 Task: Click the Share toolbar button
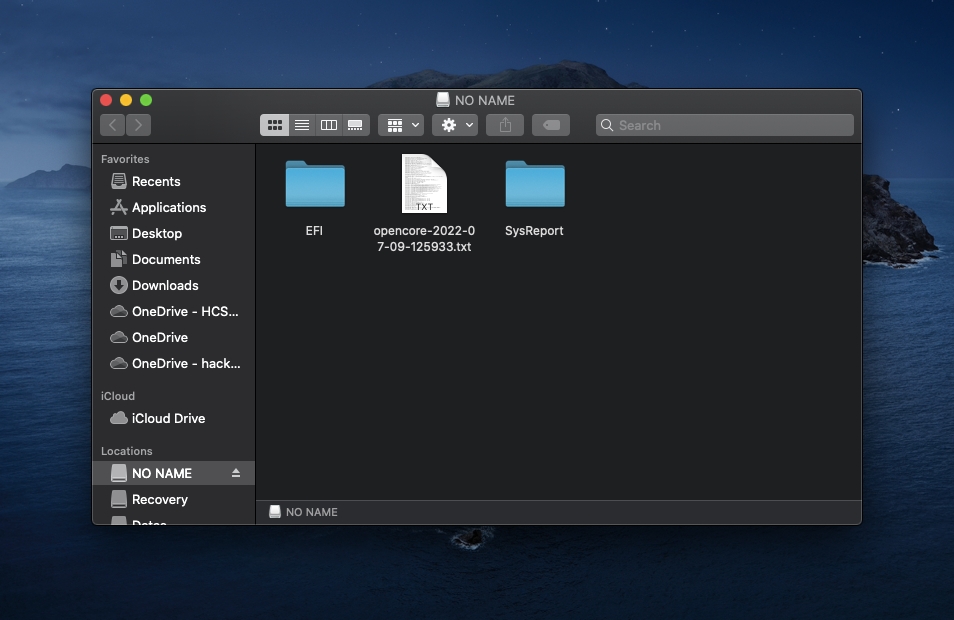coord(505,125)
